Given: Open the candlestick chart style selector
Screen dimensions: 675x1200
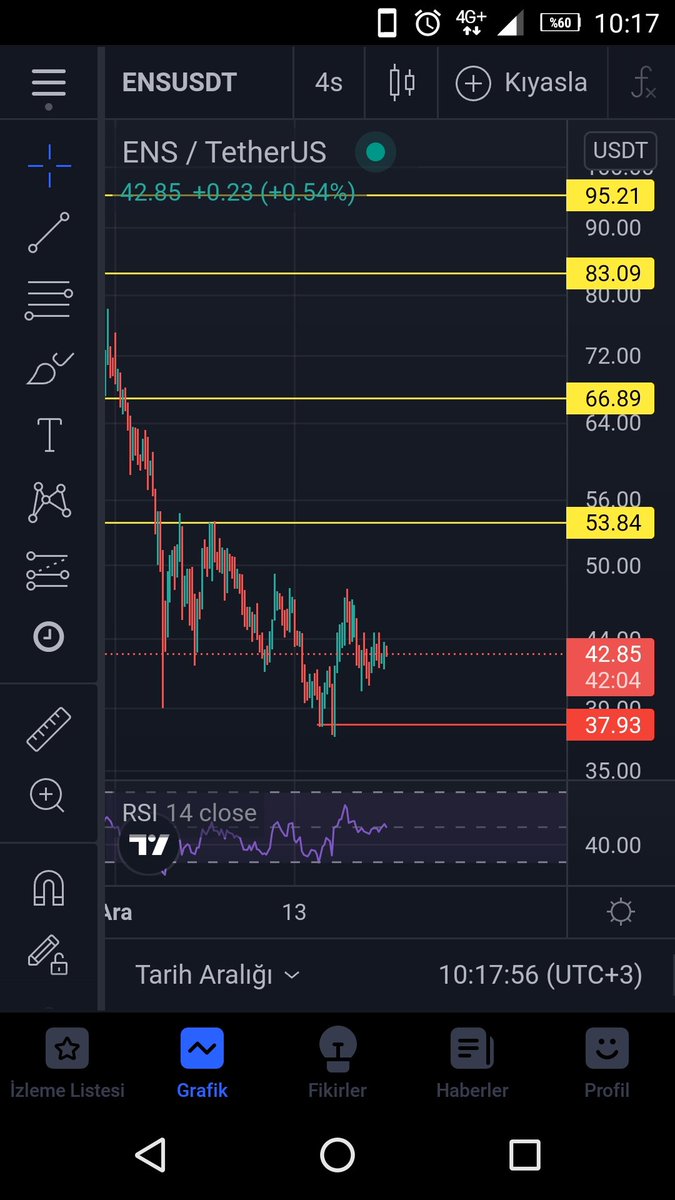Looking at the screenshot, I should (402, 83).
